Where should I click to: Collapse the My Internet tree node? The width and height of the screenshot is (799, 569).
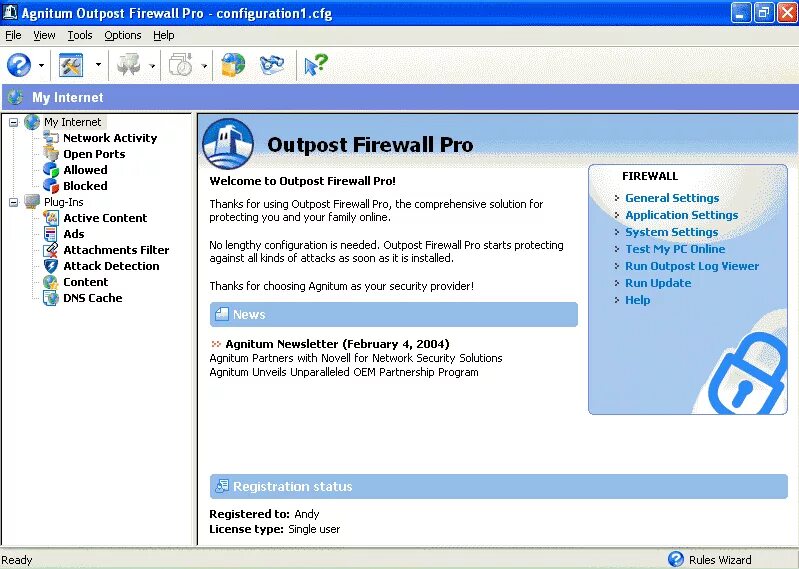[x=14, y=122]
